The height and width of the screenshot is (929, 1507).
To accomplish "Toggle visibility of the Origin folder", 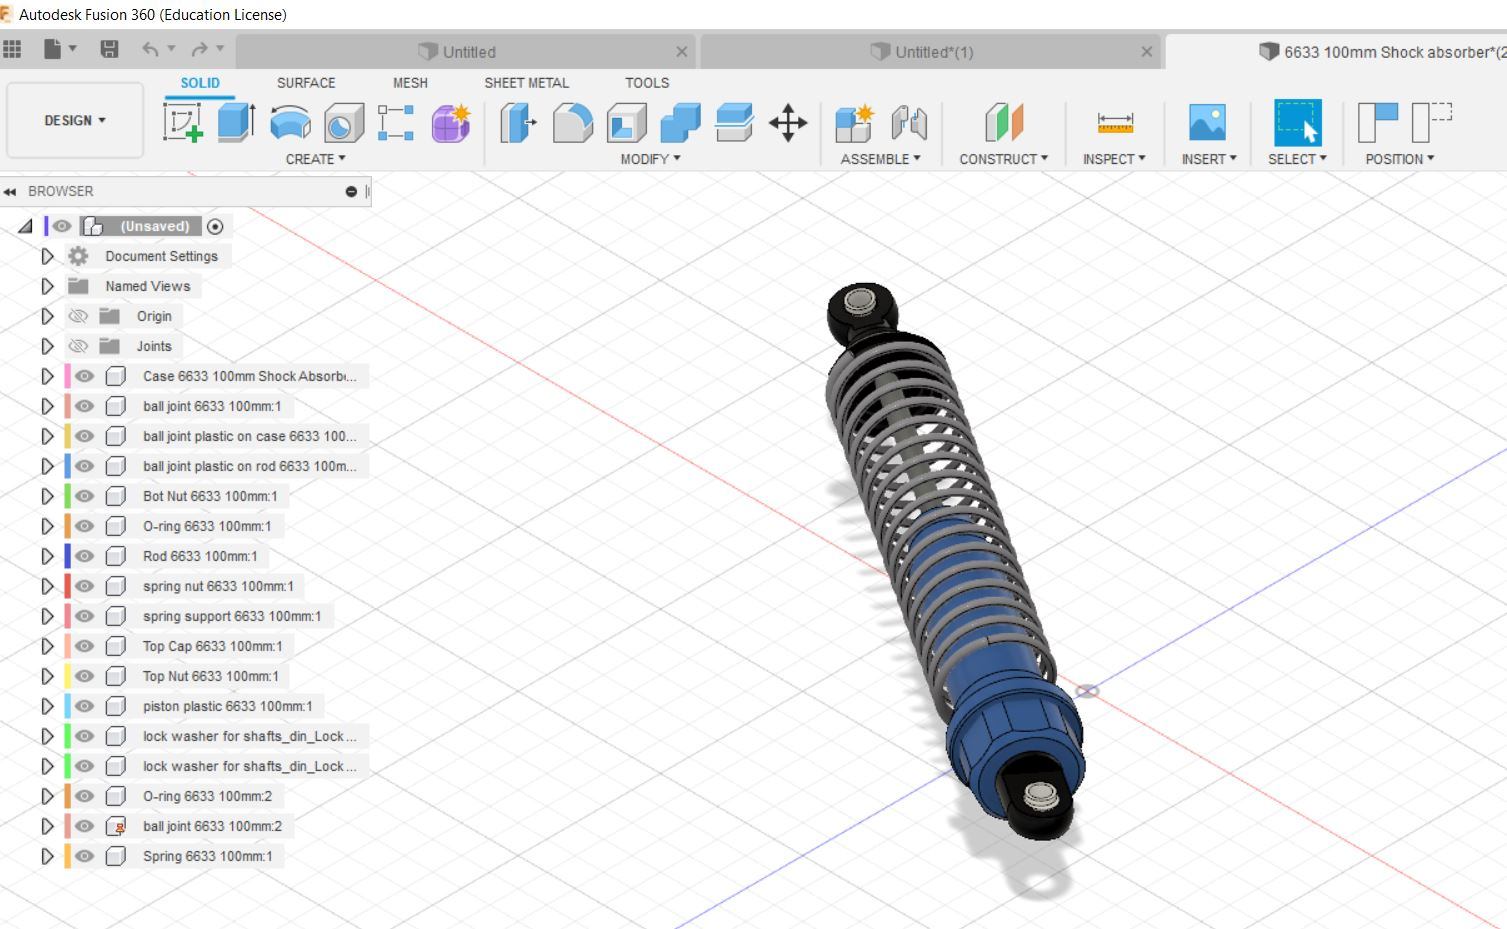I will (x=78, y=316).
